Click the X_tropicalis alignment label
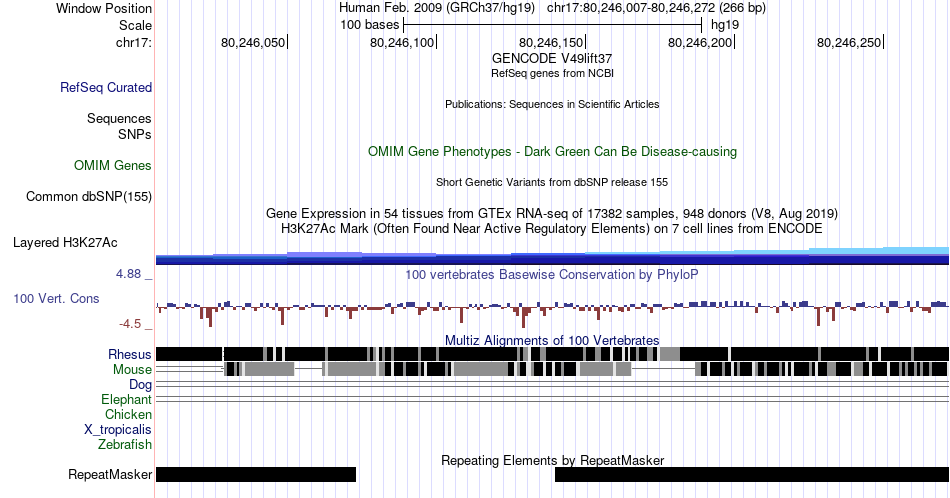 (118, 429)
